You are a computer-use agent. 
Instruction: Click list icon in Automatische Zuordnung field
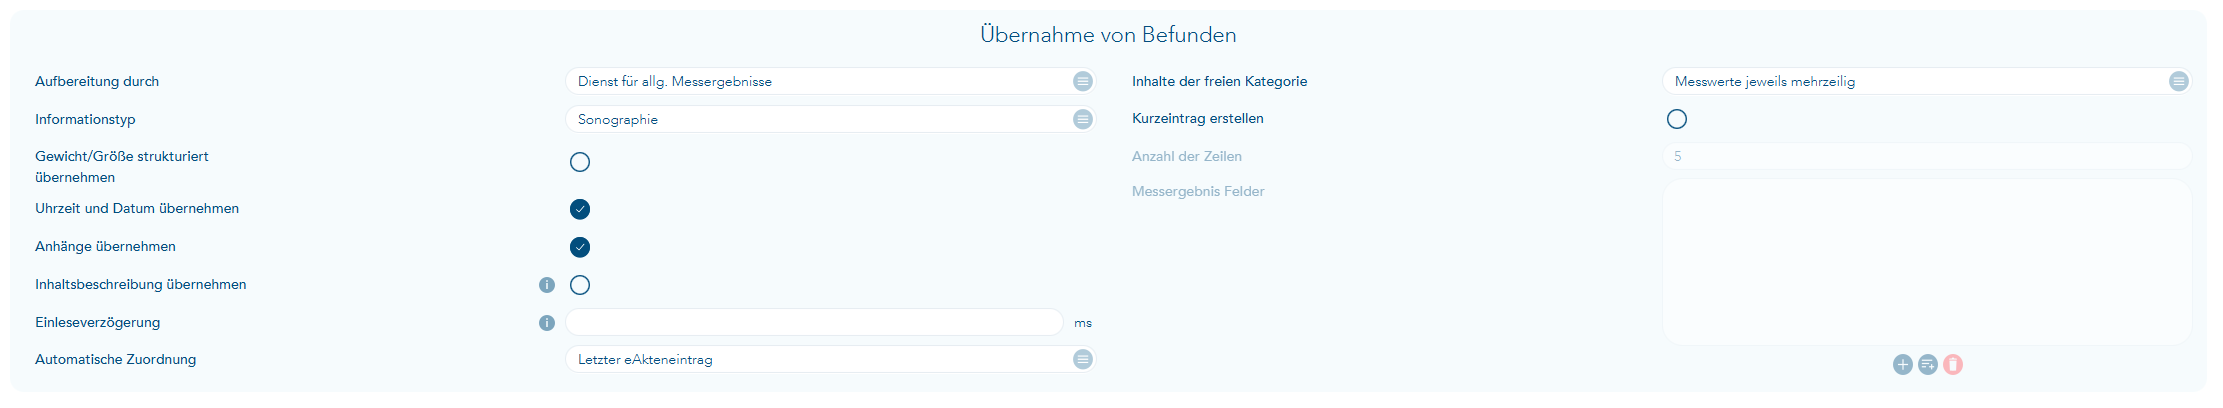(1083, 359)
